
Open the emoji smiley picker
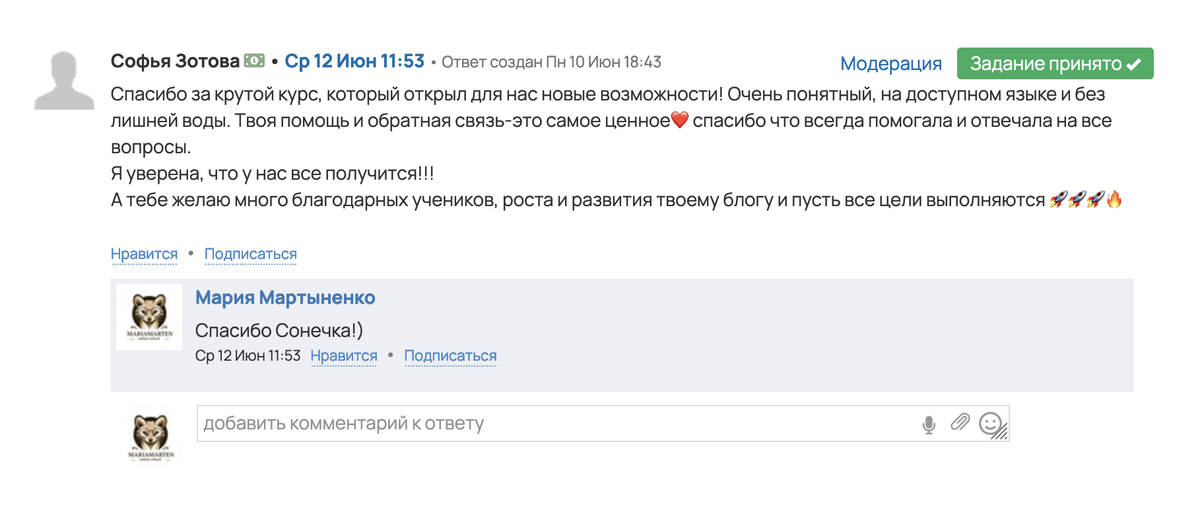[x=990, y=423]
